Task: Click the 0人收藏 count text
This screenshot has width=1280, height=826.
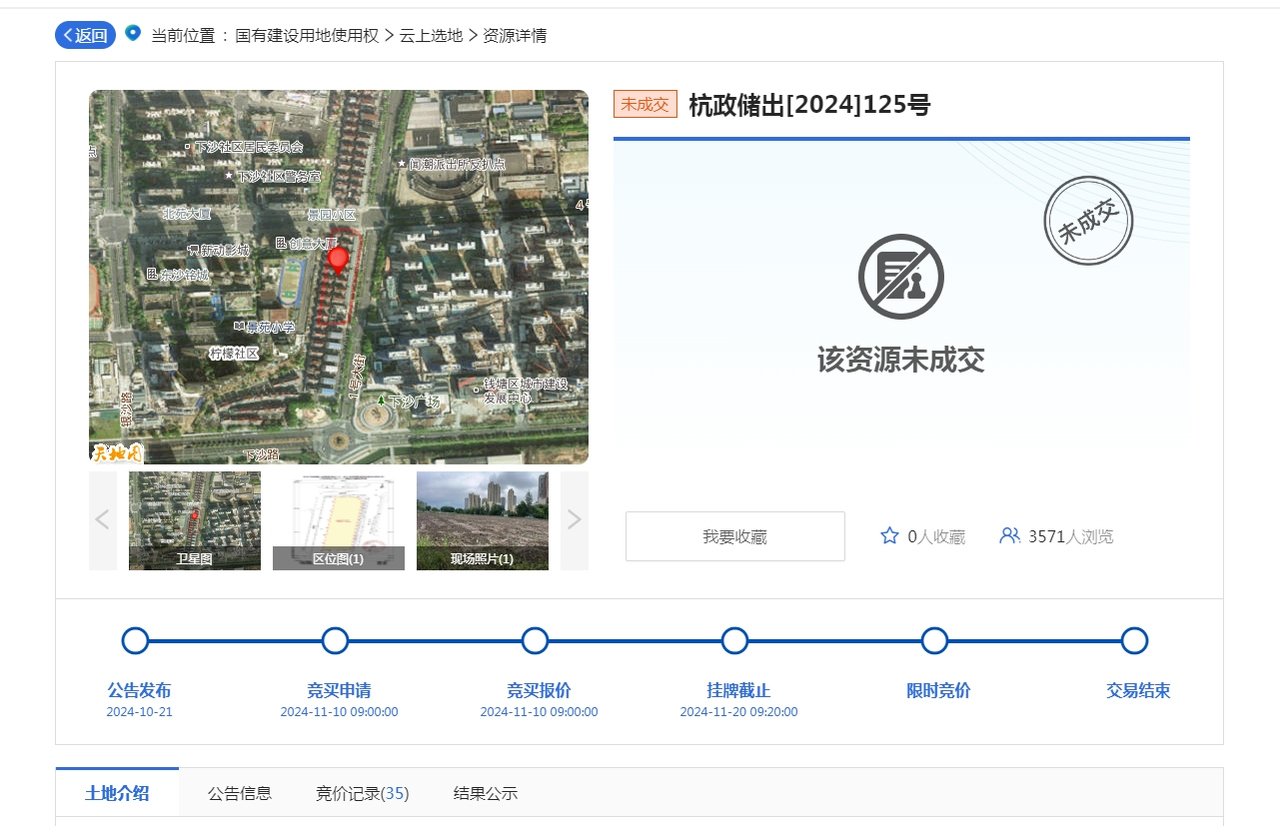Action: [936, 537]
